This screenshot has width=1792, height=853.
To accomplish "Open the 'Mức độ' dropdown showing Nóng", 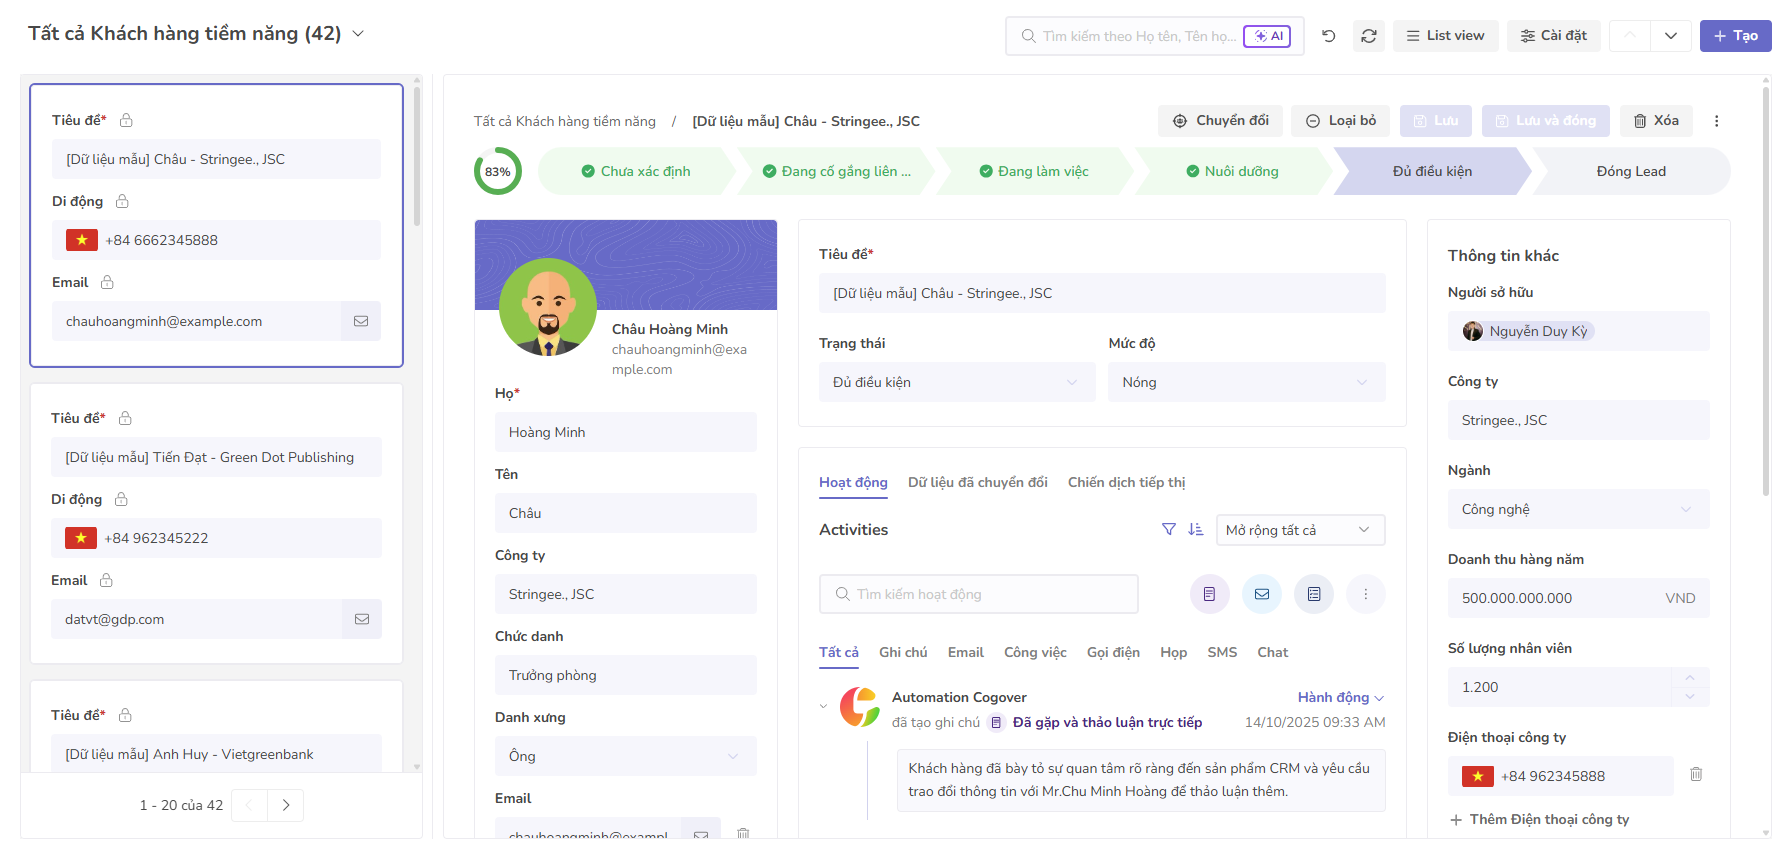I will (x=1246, y=382).
